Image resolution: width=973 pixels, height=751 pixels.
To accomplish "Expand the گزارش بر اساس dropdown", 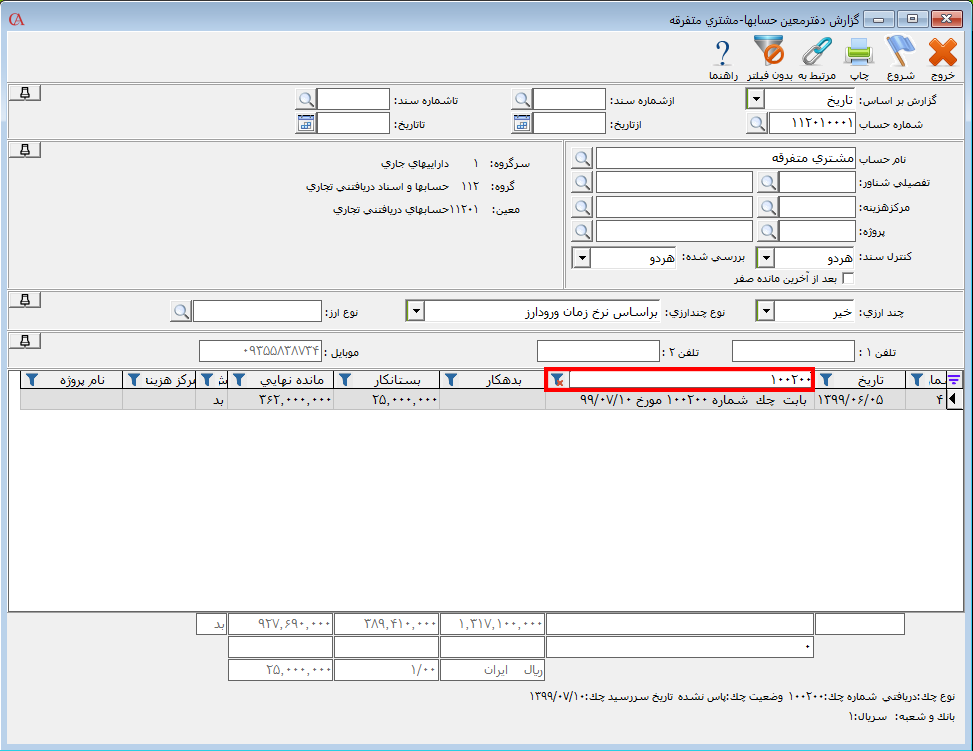I will tap(756, 99).
